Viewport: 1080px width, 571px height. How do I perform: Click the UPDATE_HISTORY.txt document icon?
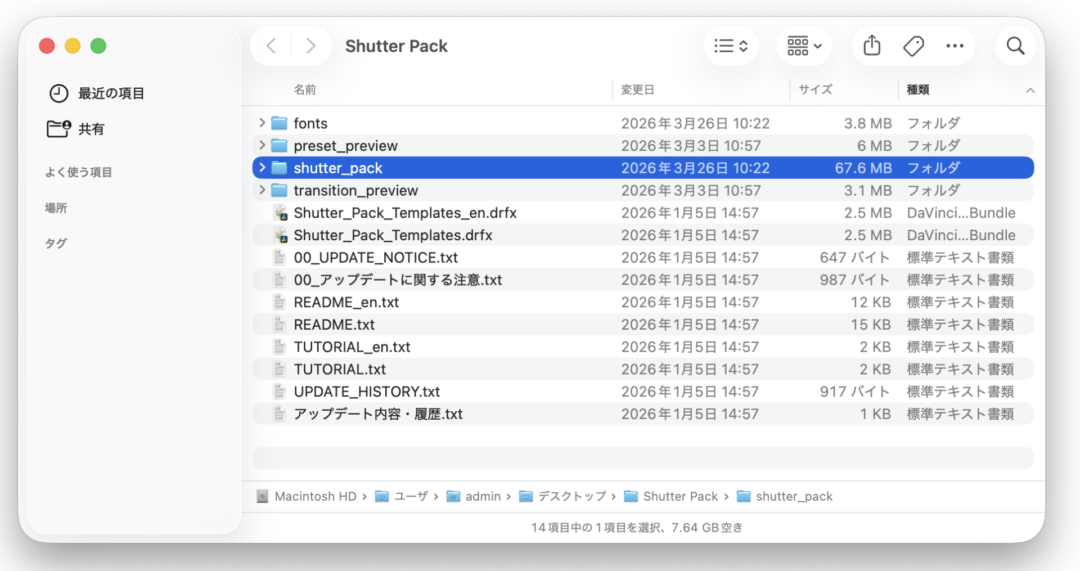point(279,391)
